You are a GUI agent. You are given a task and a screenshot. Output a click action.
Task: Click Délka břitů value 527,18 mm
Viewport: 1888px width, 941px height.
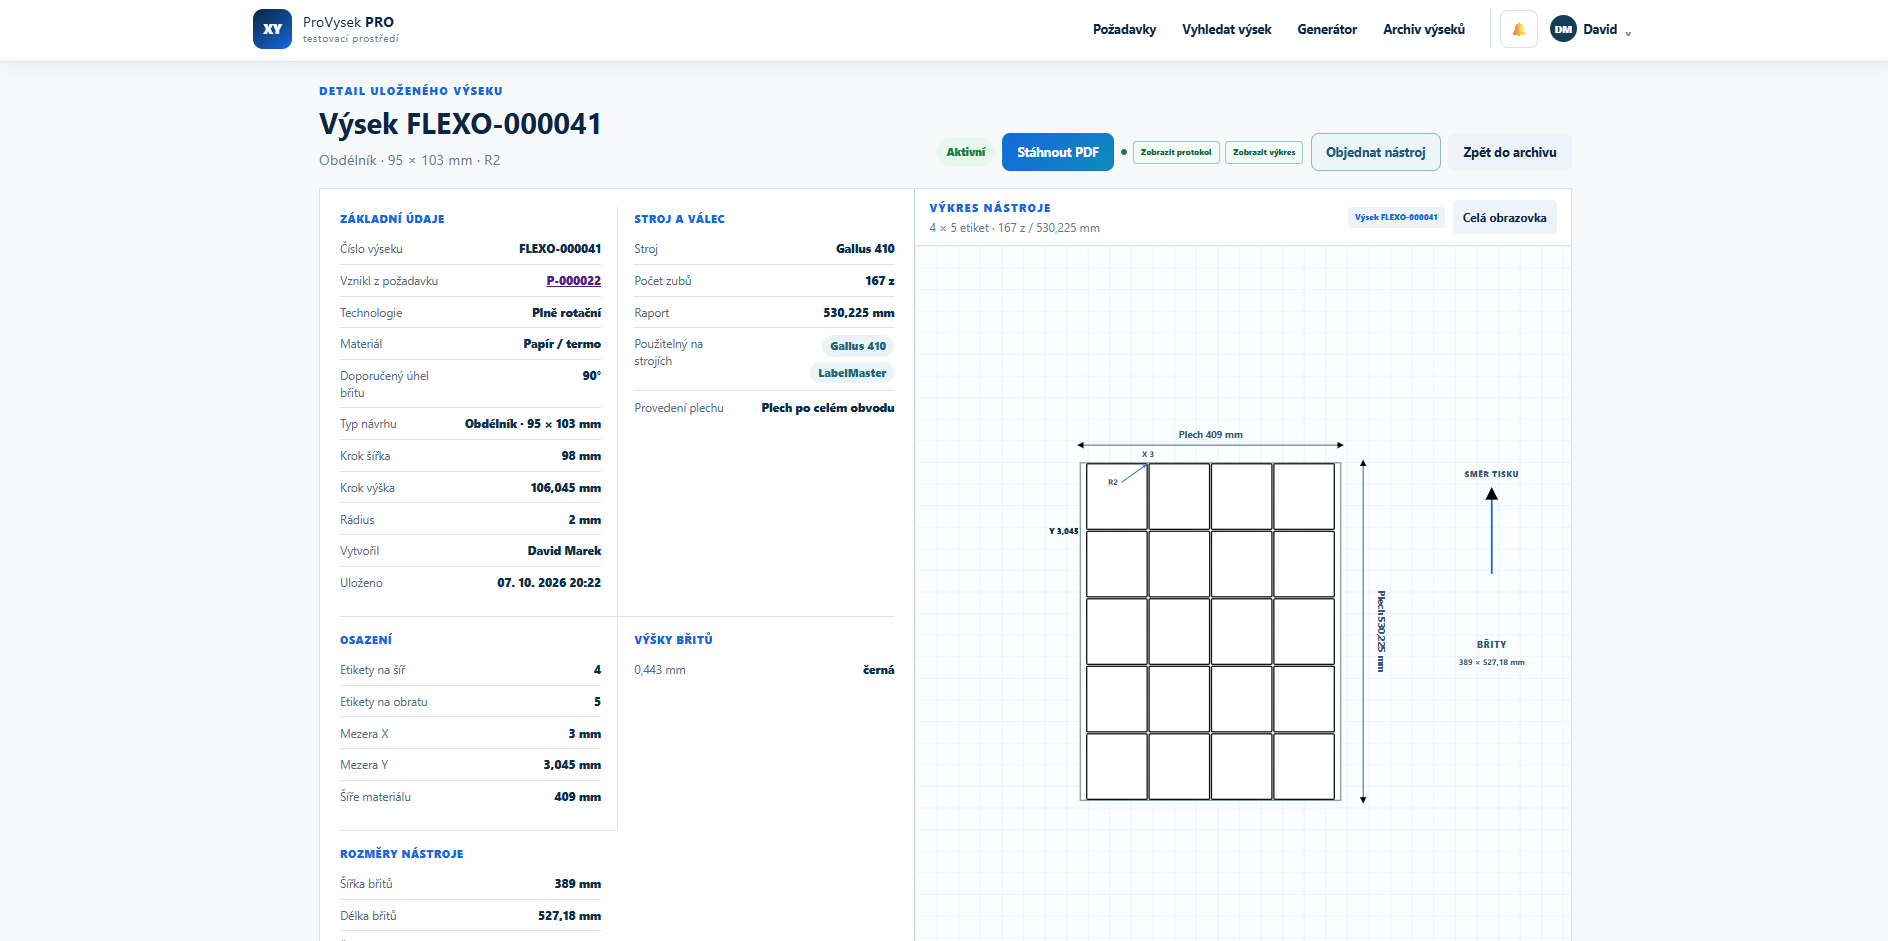tap(569, 916)
